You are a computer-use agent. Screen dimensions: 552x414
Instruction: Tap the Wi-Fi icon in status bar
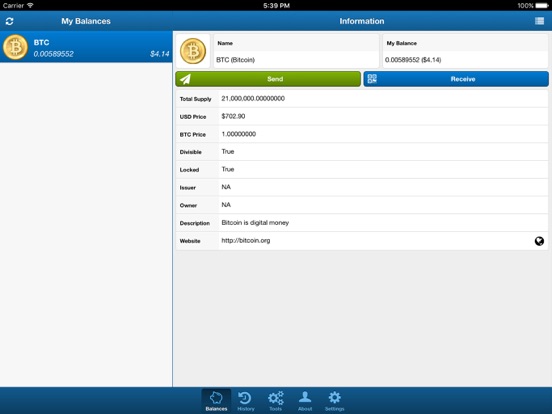tap(30, 5)
